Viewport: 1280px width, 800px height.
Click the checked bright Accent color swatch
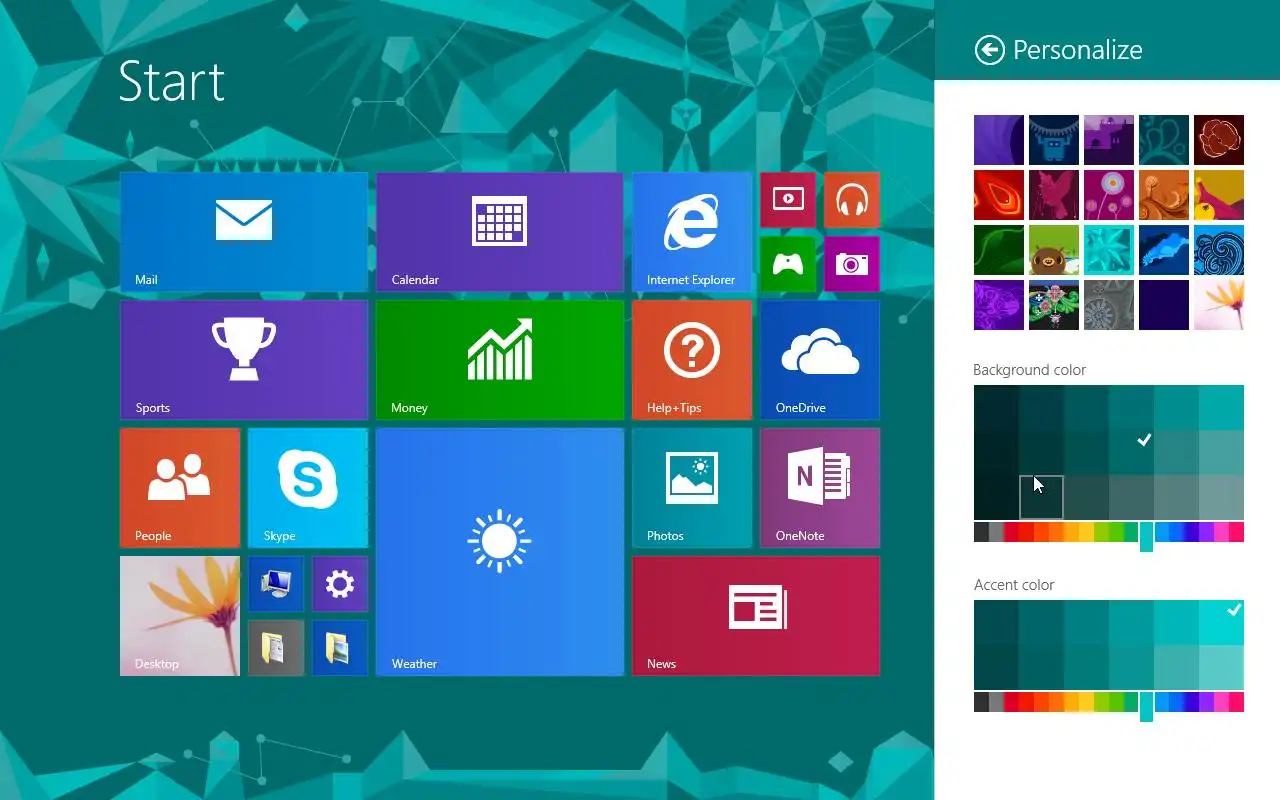point(1221,622)
